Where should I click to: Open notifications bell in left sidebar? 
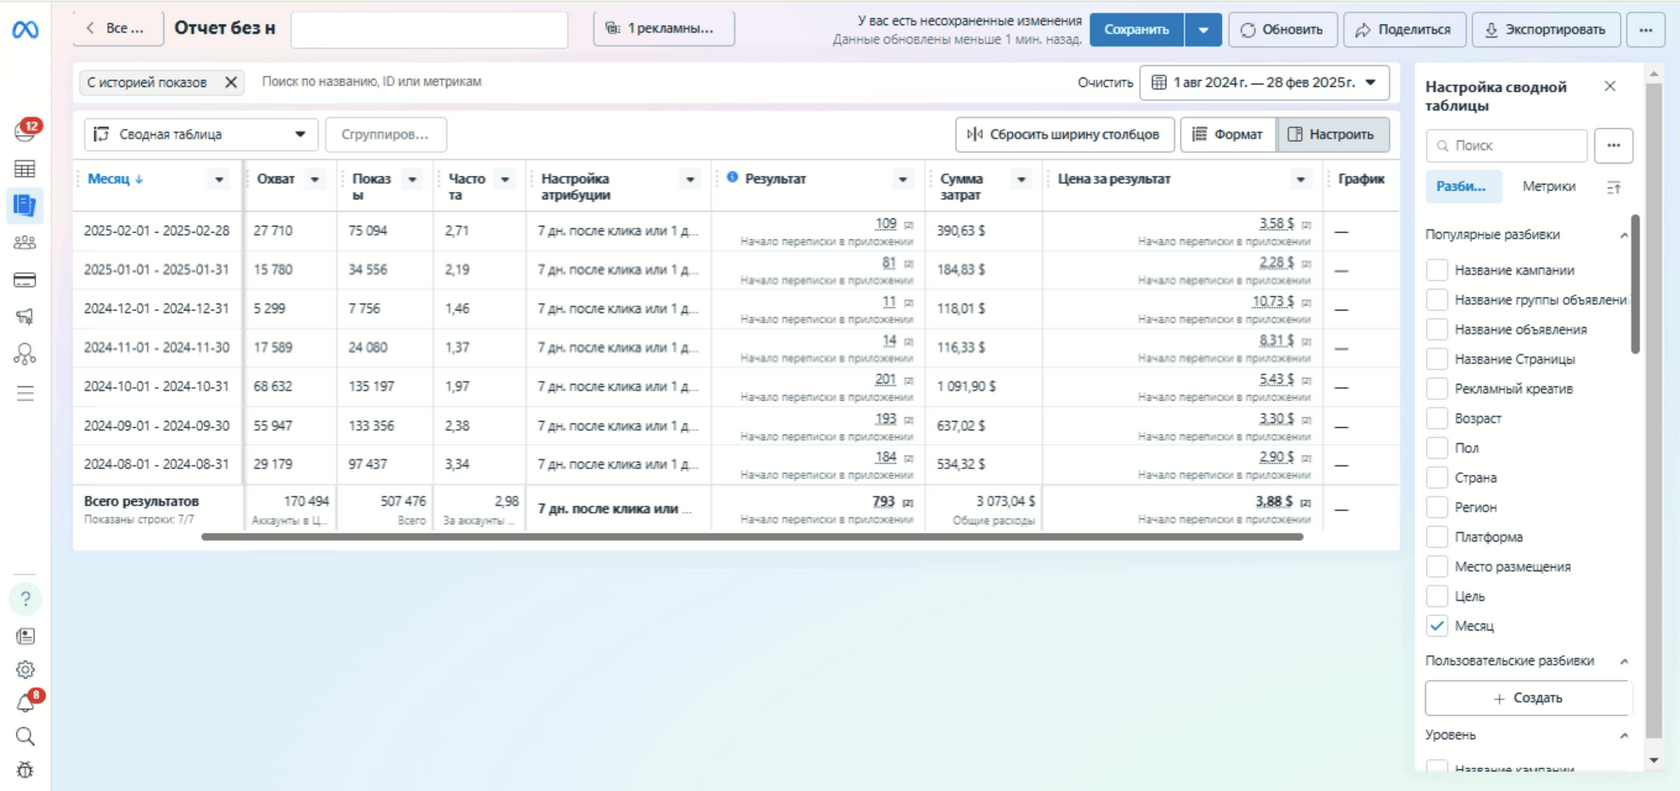26,703
